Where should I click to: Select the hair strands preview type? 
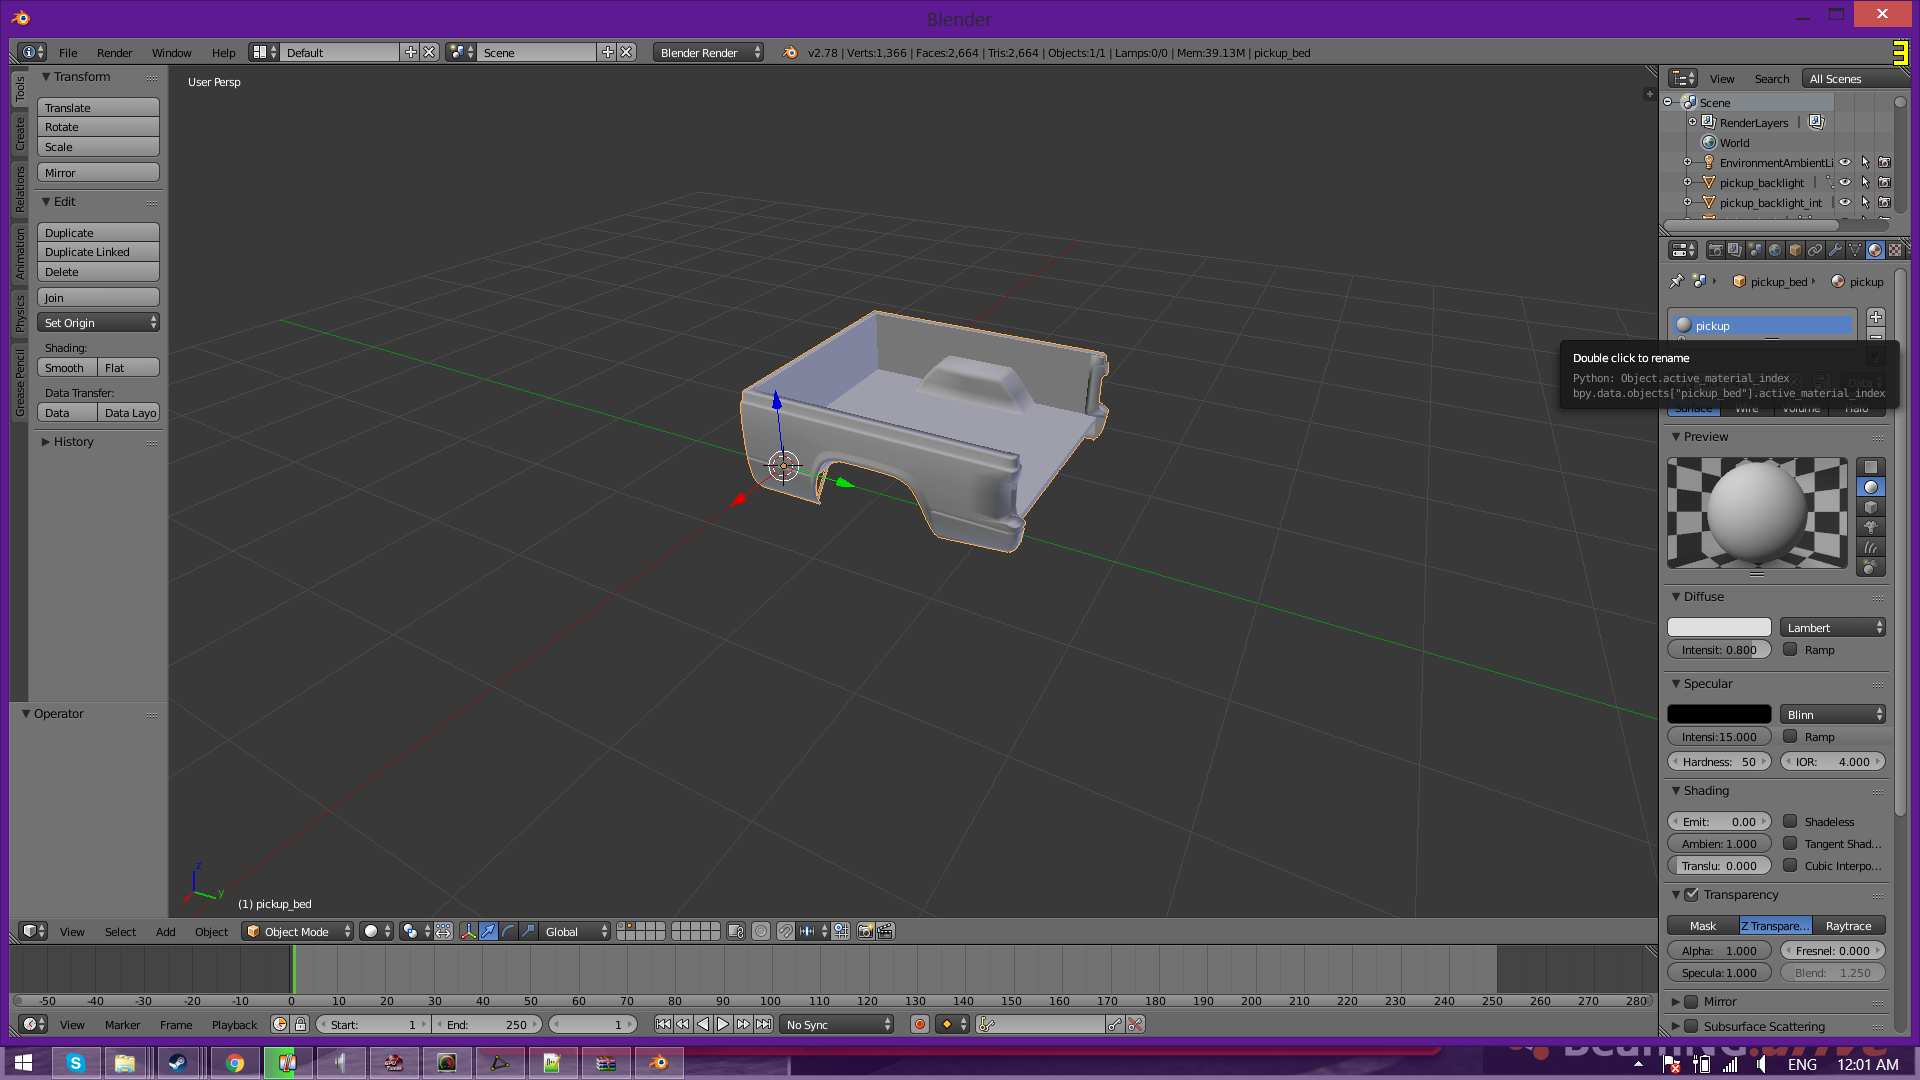tap(1870, 547)
